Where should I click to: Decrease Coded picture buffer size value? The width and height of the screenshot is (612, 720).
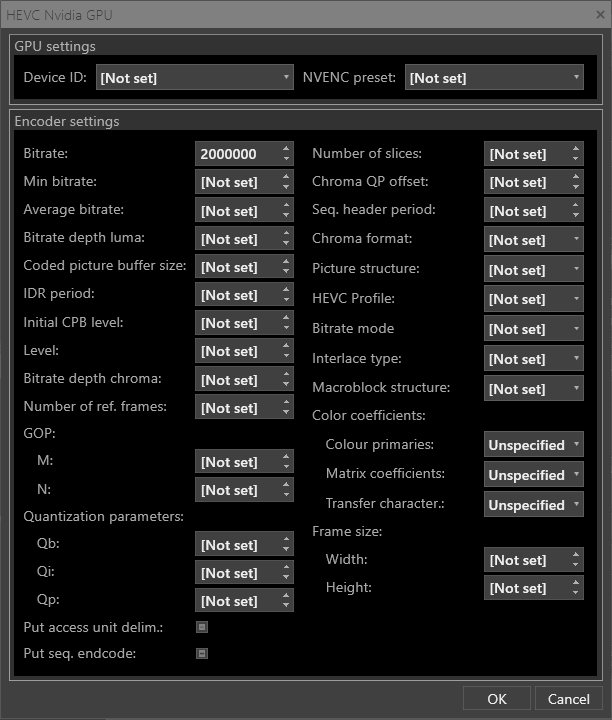[286, 271]
